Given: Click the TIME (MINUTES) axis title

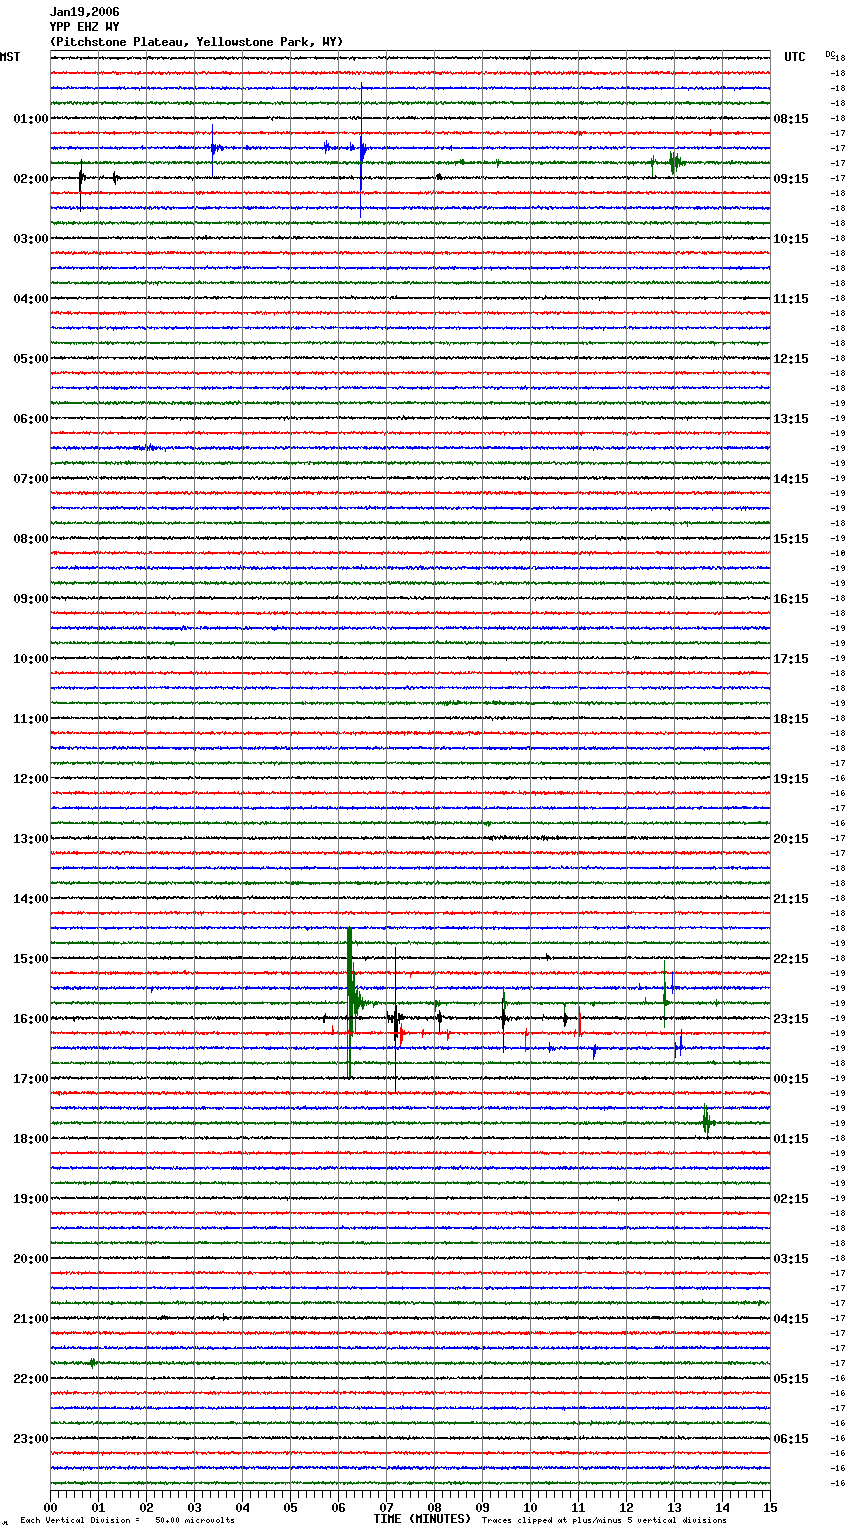Looking at the screenshot, I should click(422, 1519).
